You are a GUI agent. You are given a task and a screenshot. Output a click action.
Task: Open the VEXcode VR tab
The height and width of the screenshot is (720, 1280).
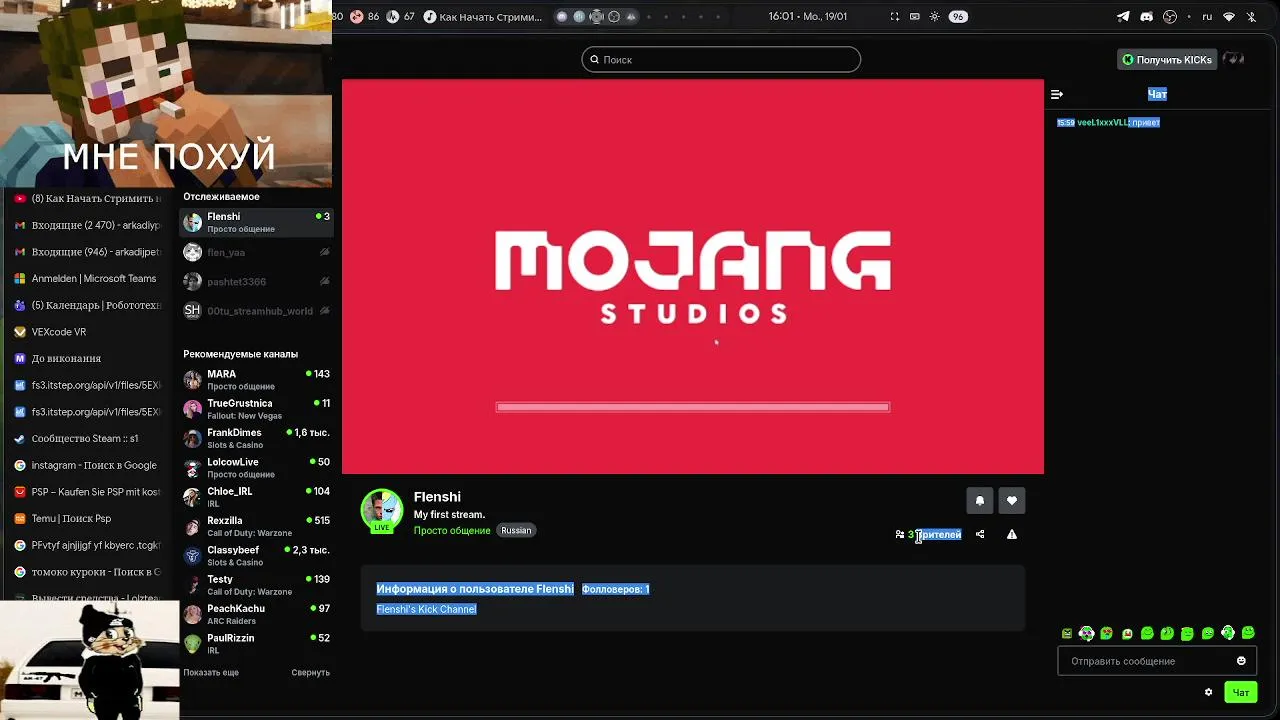[88, 332]
